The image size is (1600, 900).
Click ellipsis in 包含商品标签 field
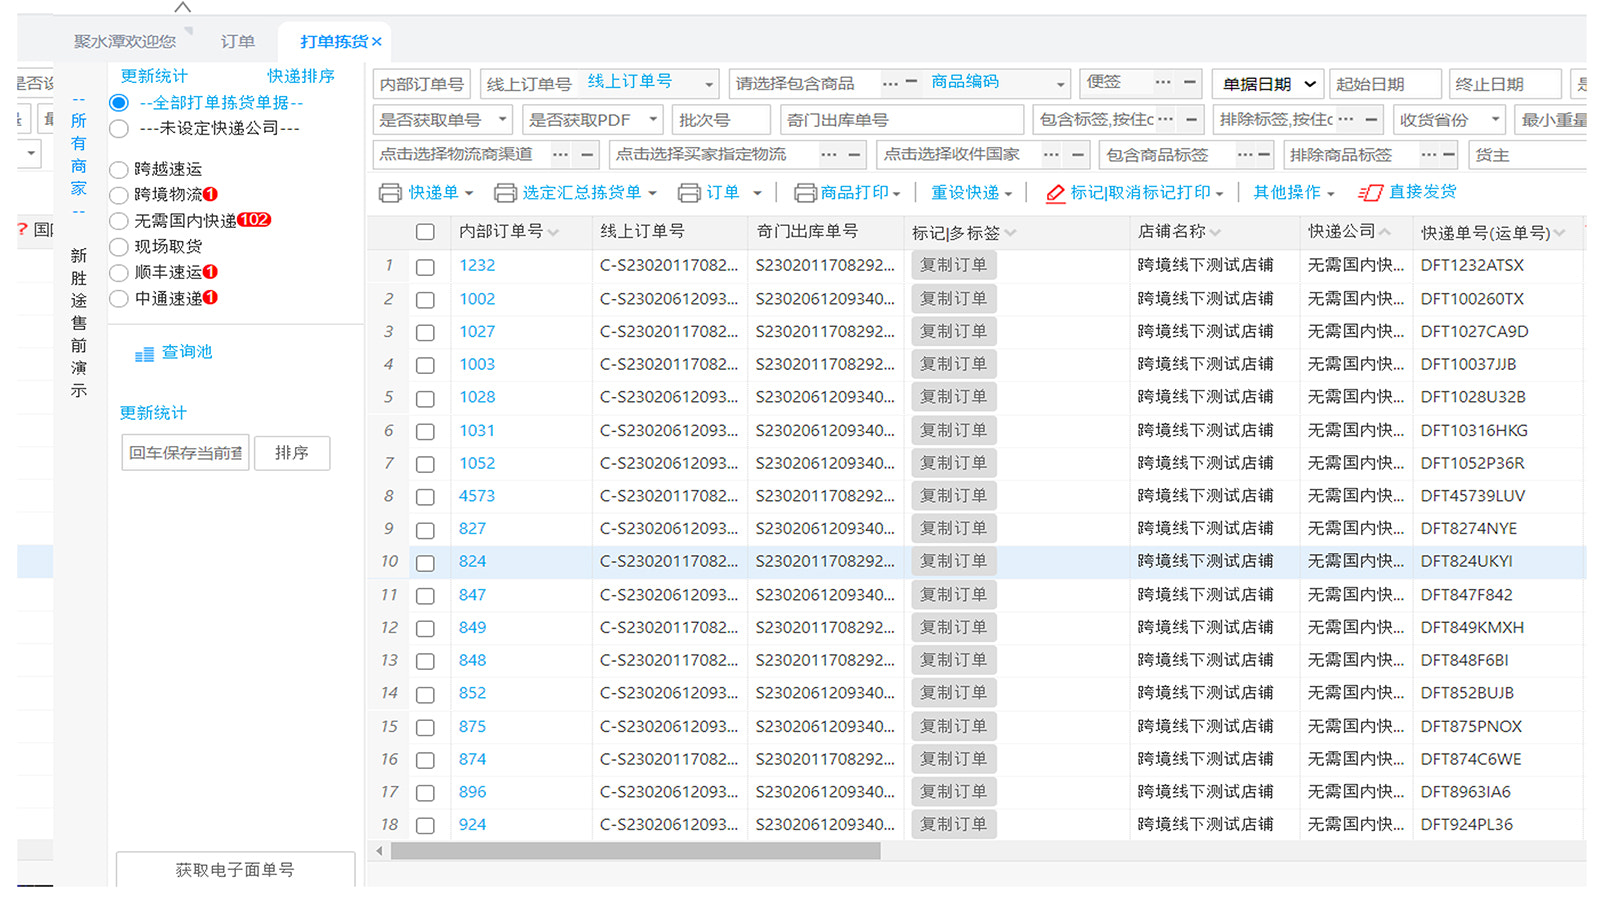[x=1245, y=155]
